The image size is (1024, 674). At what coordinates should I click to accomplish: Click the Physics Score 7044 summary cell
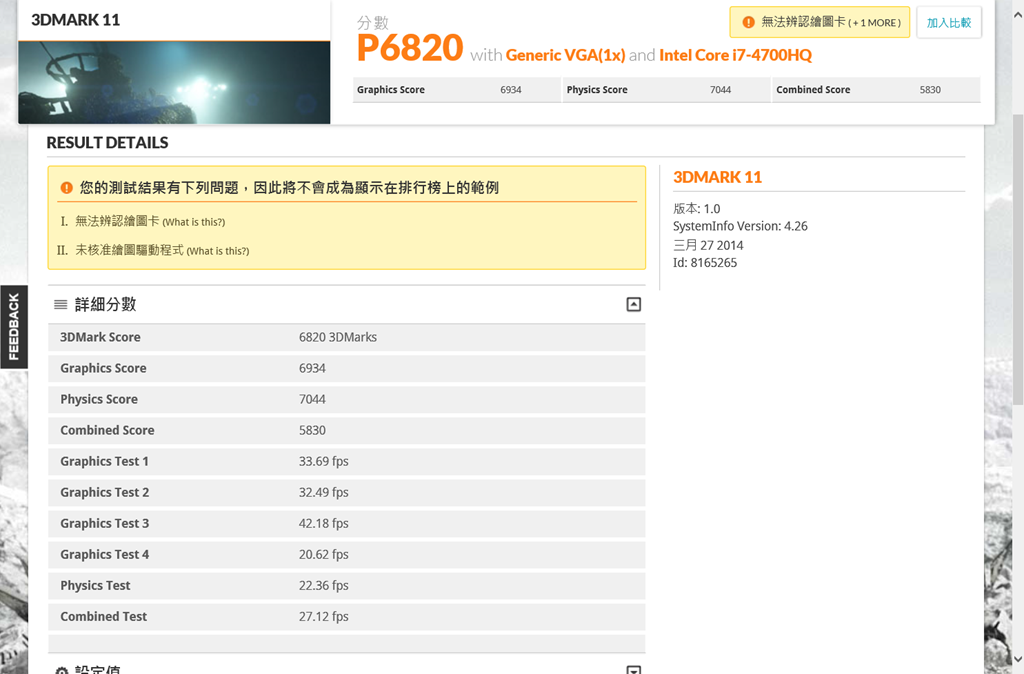pyautogui.click(x=667, y=89)
